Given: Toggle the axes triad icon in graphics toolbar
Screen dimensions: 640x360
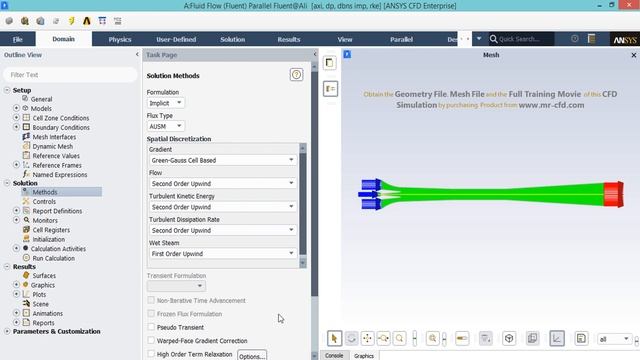Looking at the screenshot, I should [x=557, y=338].
